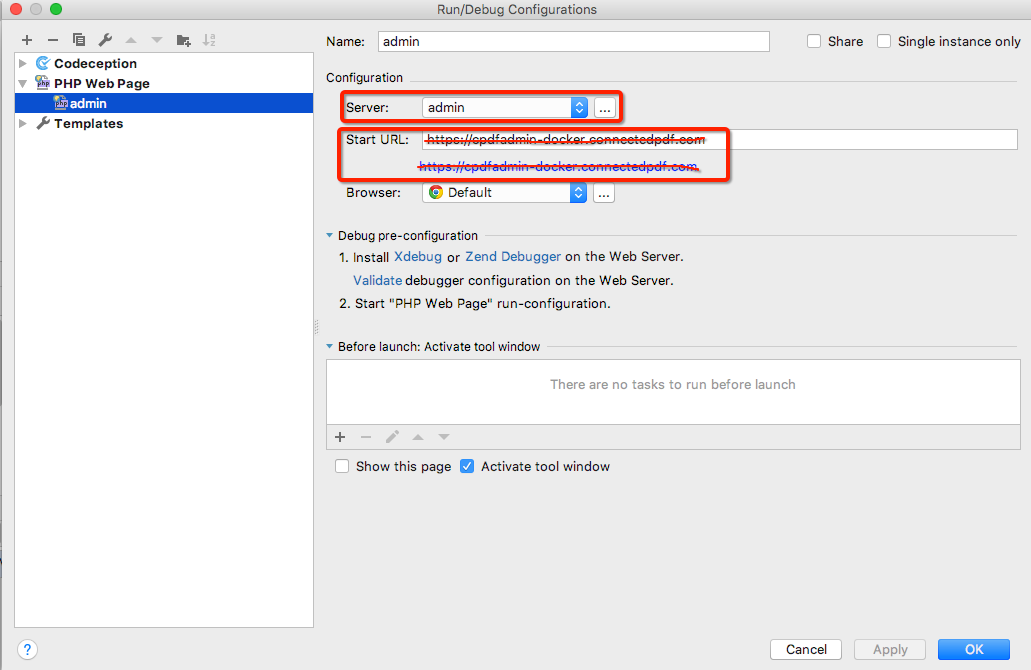Image resolution: width=1031 pixels, height=670 pixels.
Task: Move before-launch task down
Action: click(x=444, y=437)
